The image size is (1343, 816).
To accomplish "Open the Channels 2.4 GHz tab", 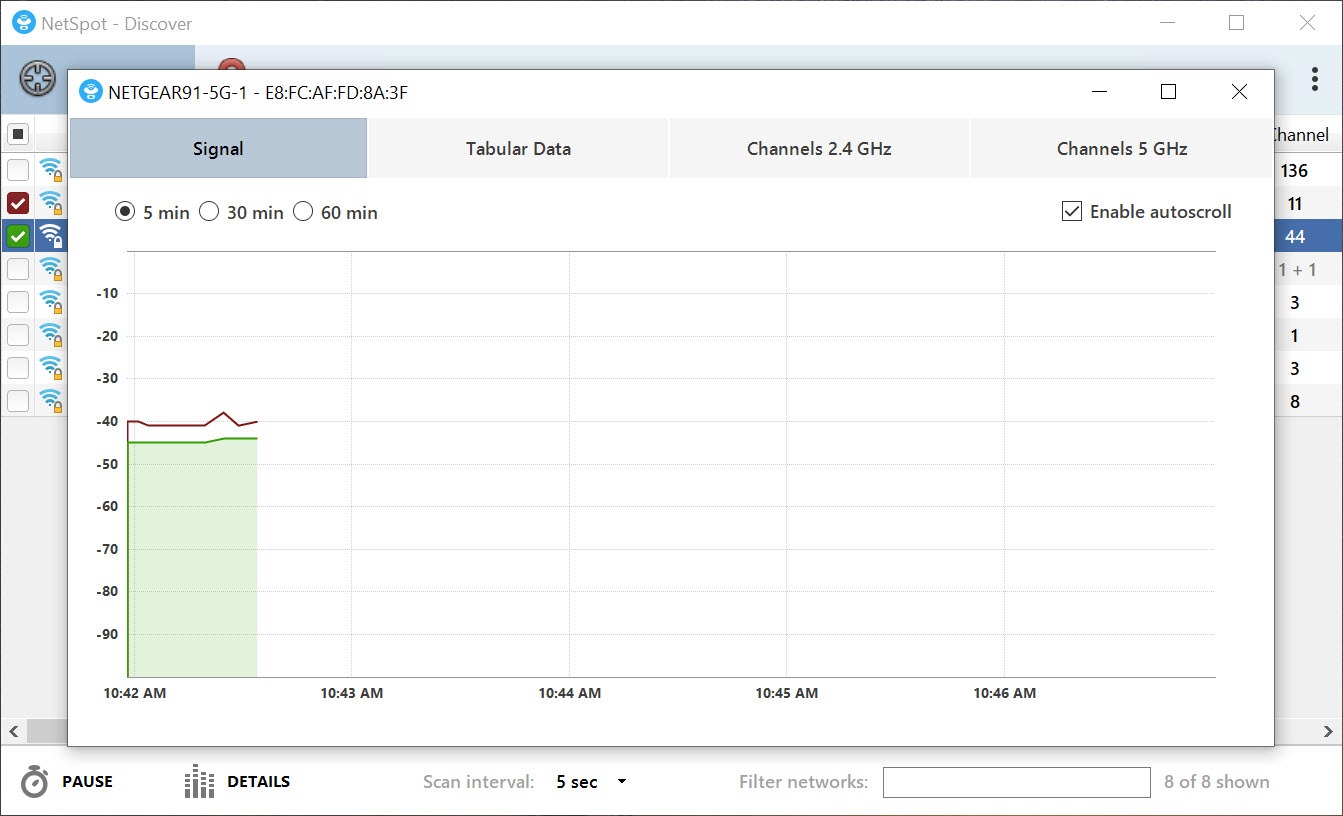I will [818, 149].
